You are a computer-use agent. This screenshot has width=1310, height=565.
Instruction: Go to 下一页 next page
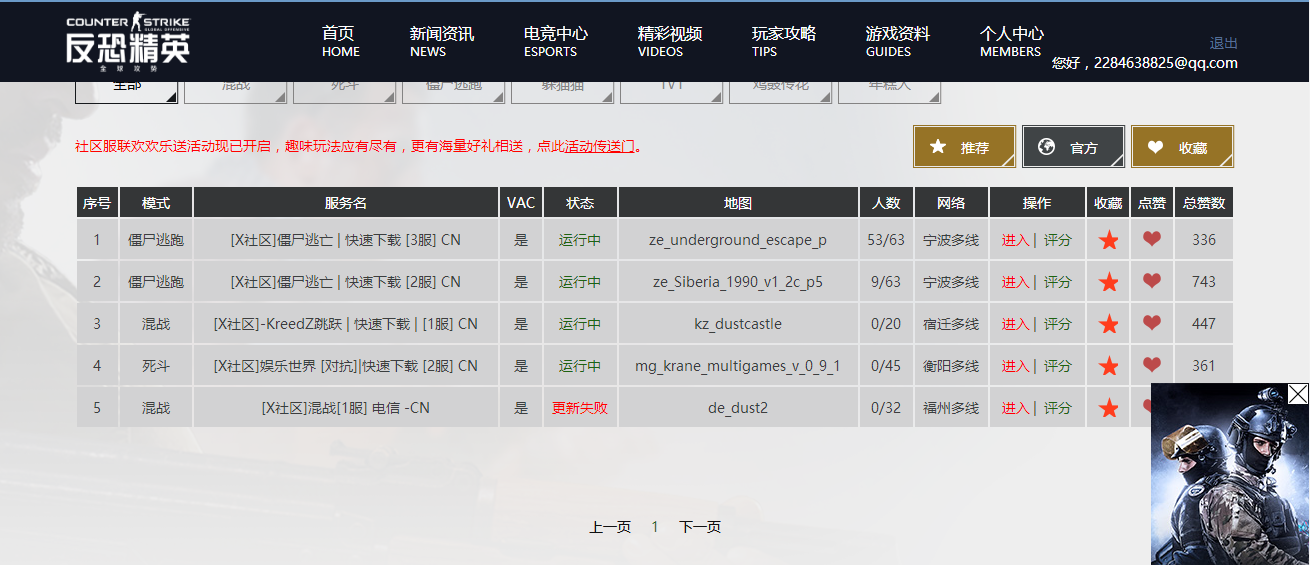tap(700, 527)
